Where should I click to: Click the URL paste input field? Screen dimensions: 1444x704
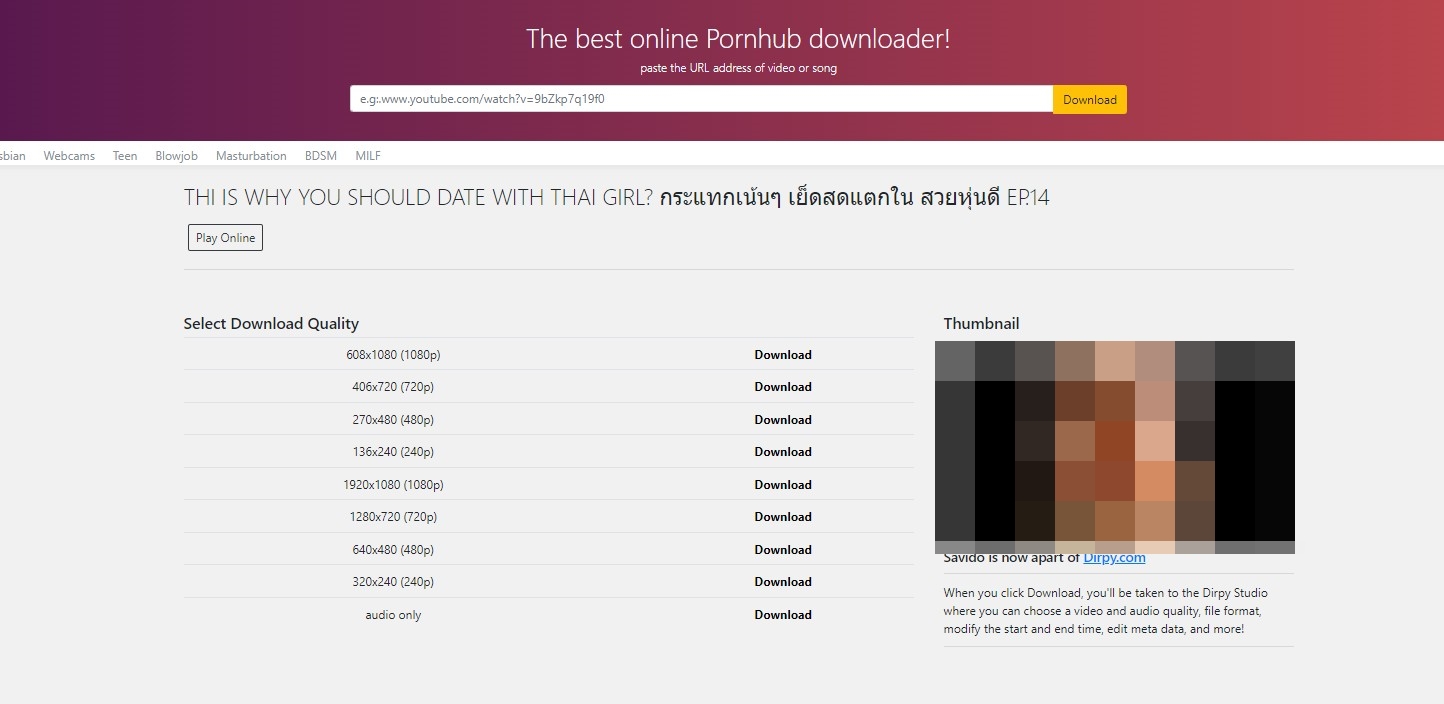701,99
